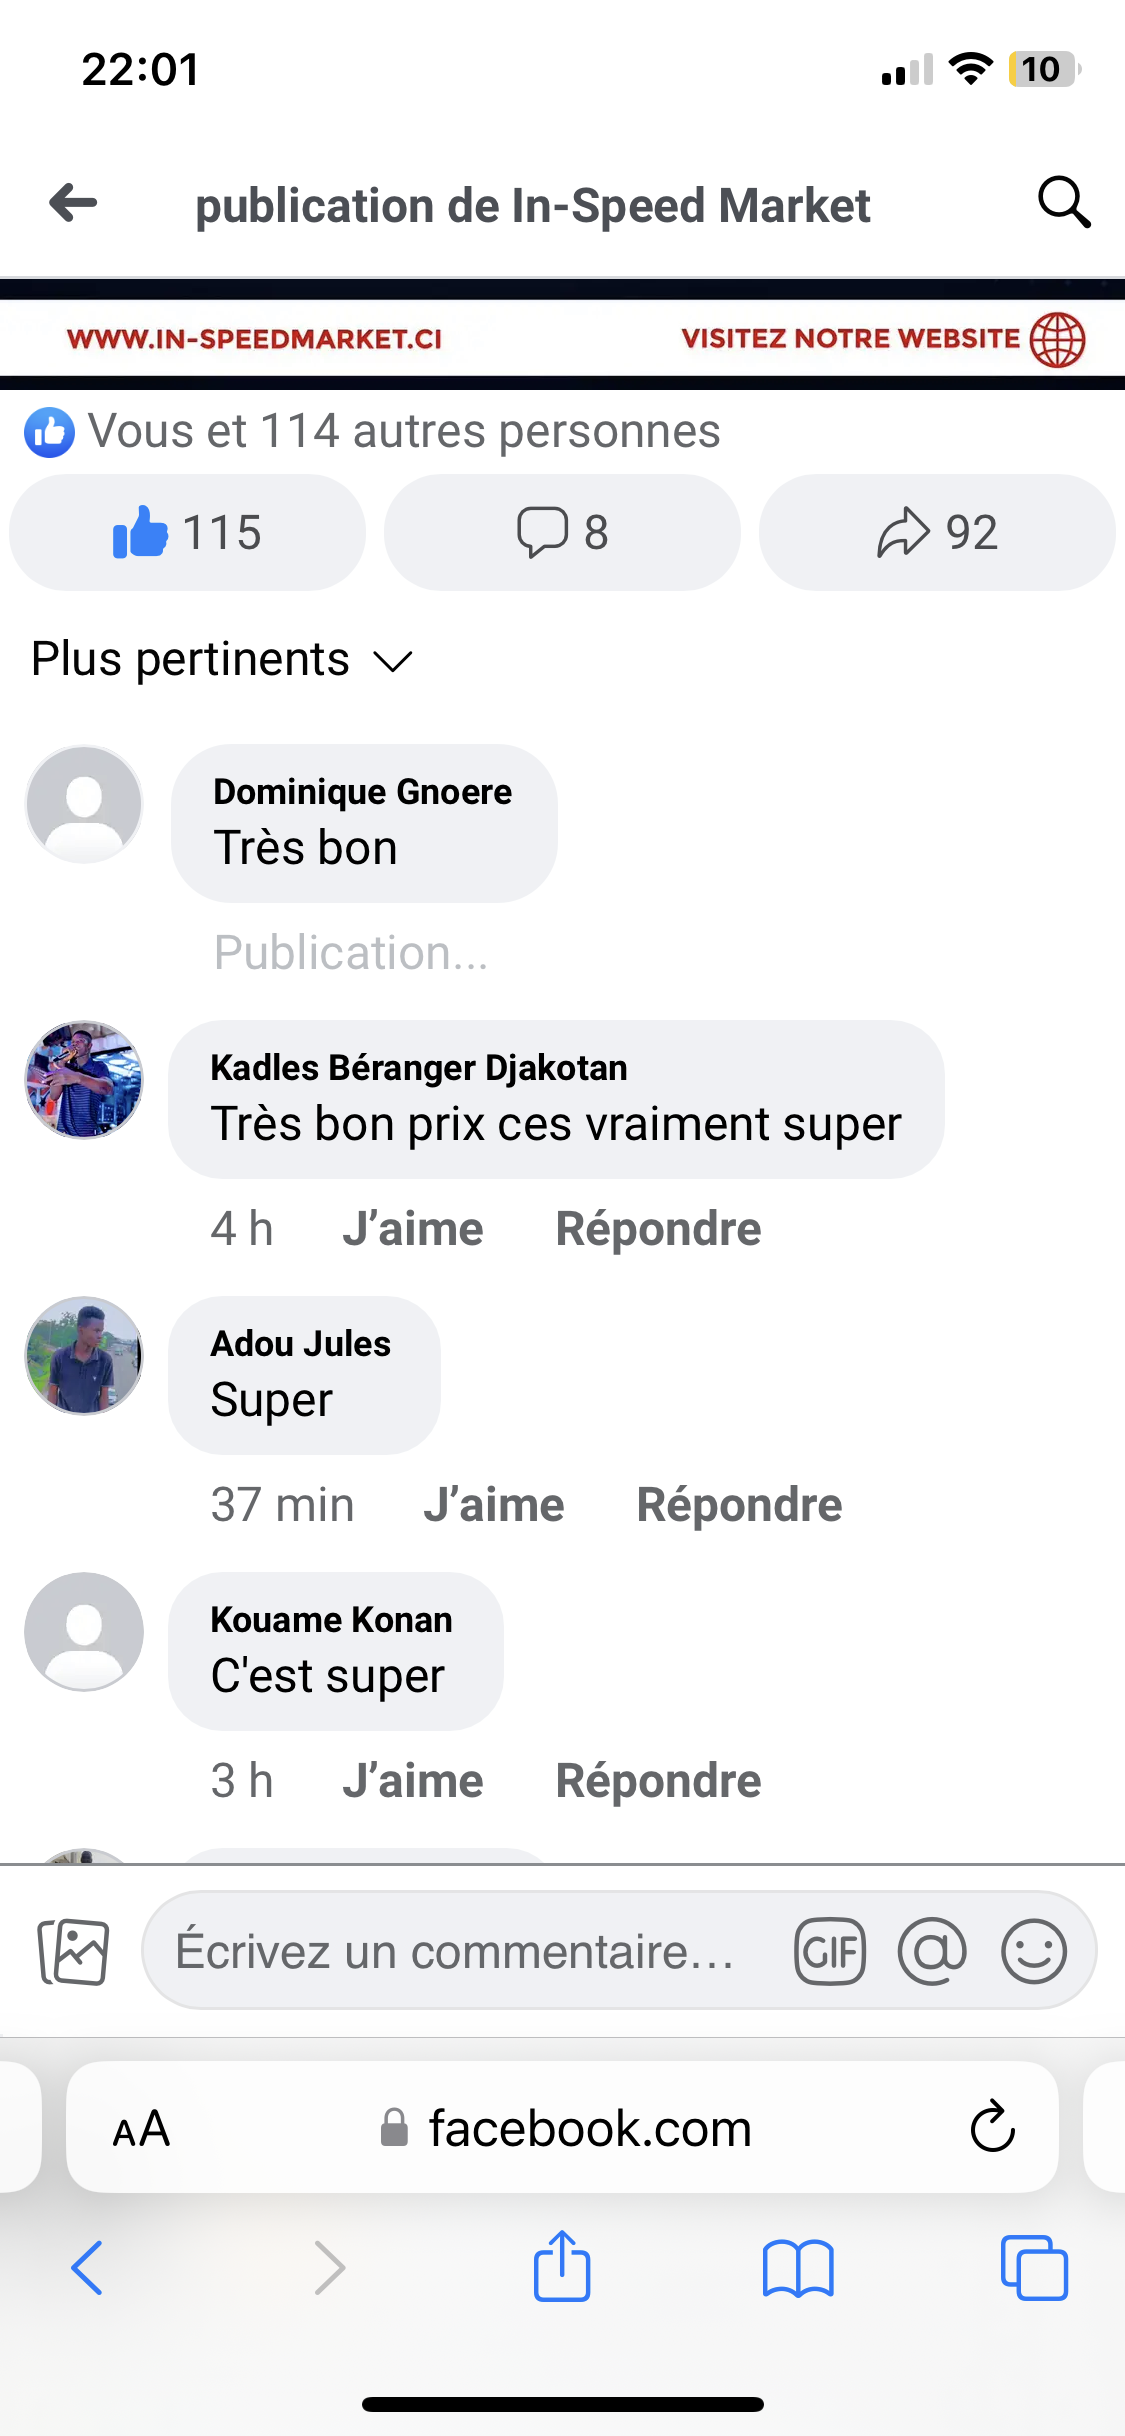1125x2436 pixels.
Task: Open the AA reader options menu
Action: [141, 2128]
